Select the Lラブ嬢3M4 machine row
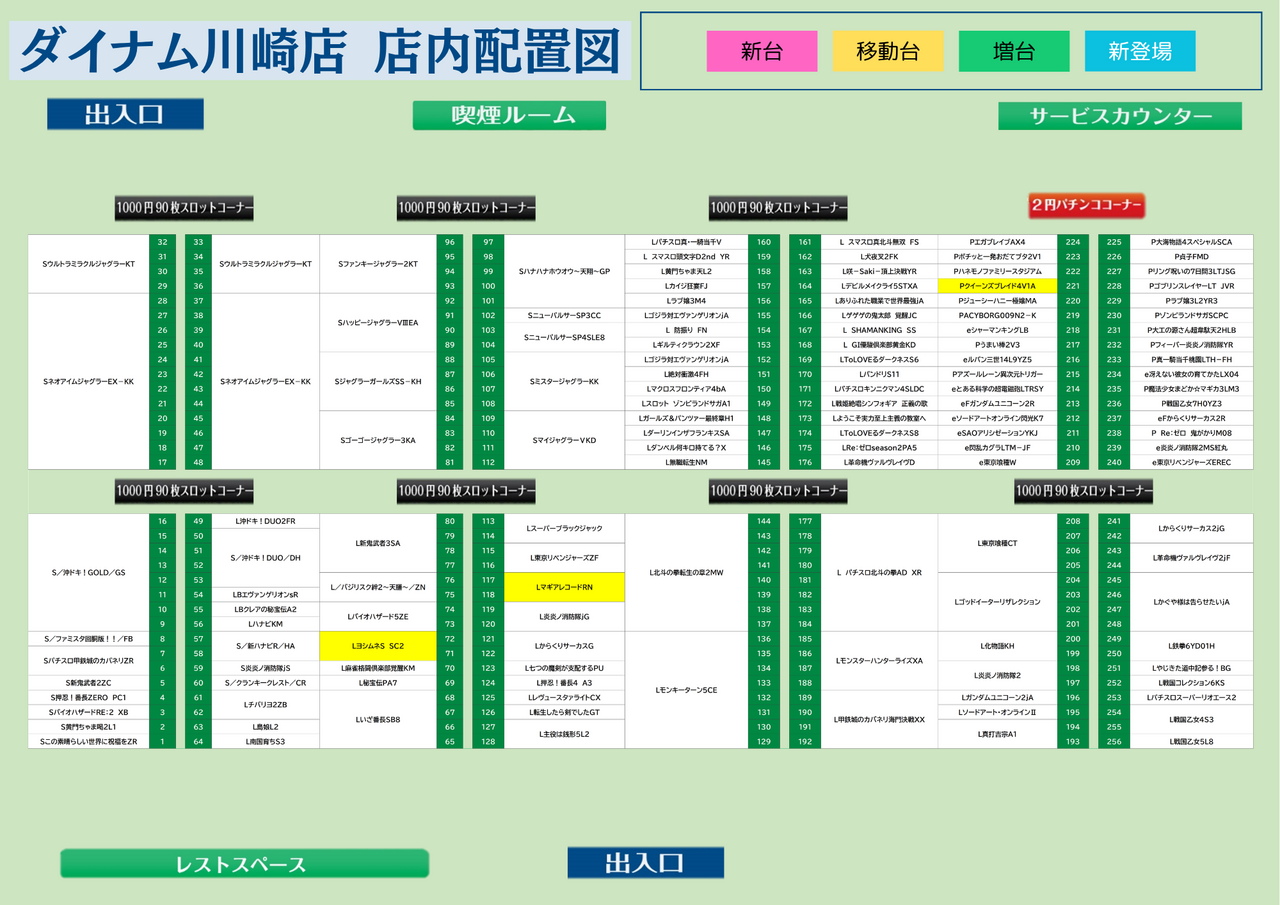Screen dimensions: 1280x905 pos(686,301)
